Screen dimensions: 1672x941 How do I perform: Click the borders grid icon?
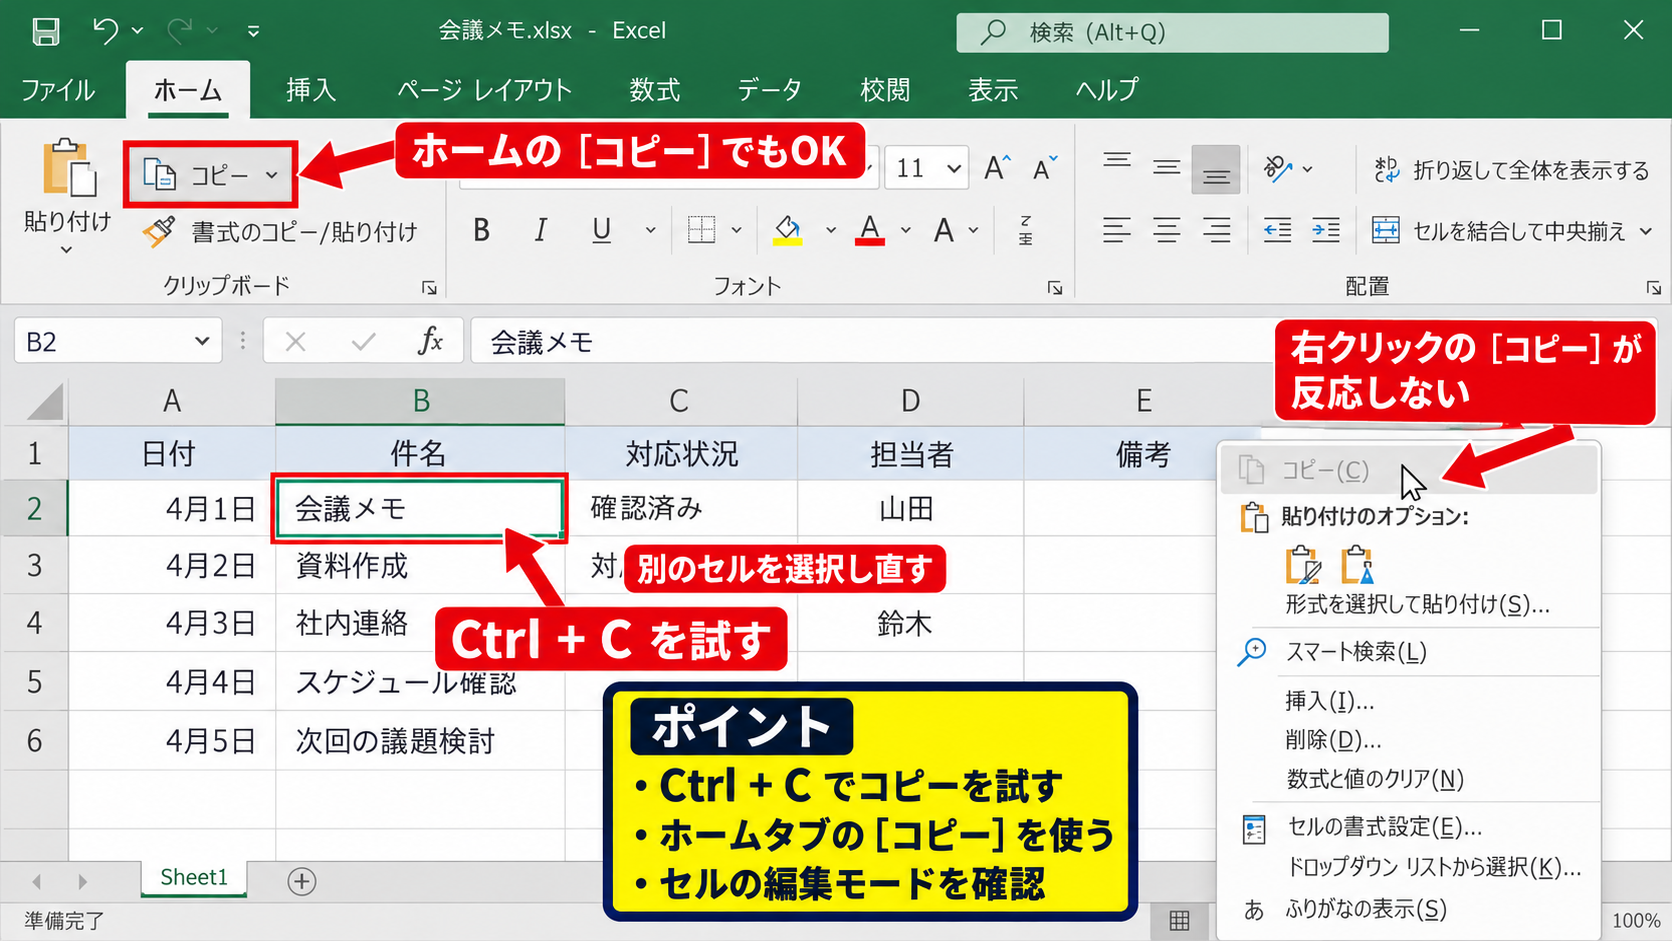tap(702, 230)
